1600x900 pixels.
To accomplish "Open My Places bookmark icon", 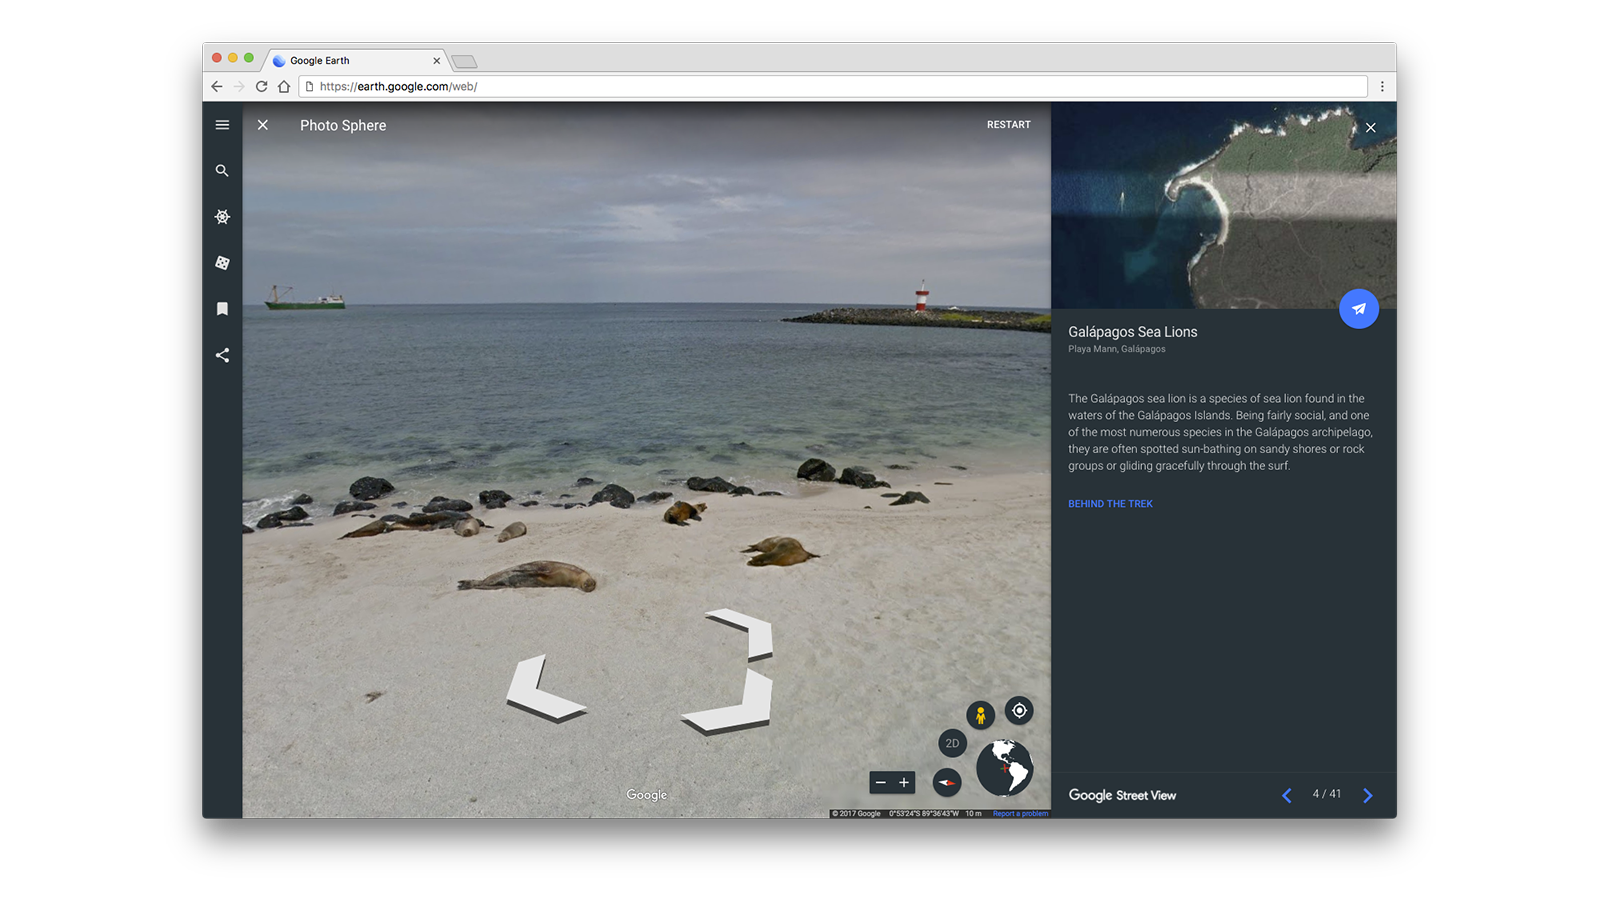I will [x=222, y=309].
